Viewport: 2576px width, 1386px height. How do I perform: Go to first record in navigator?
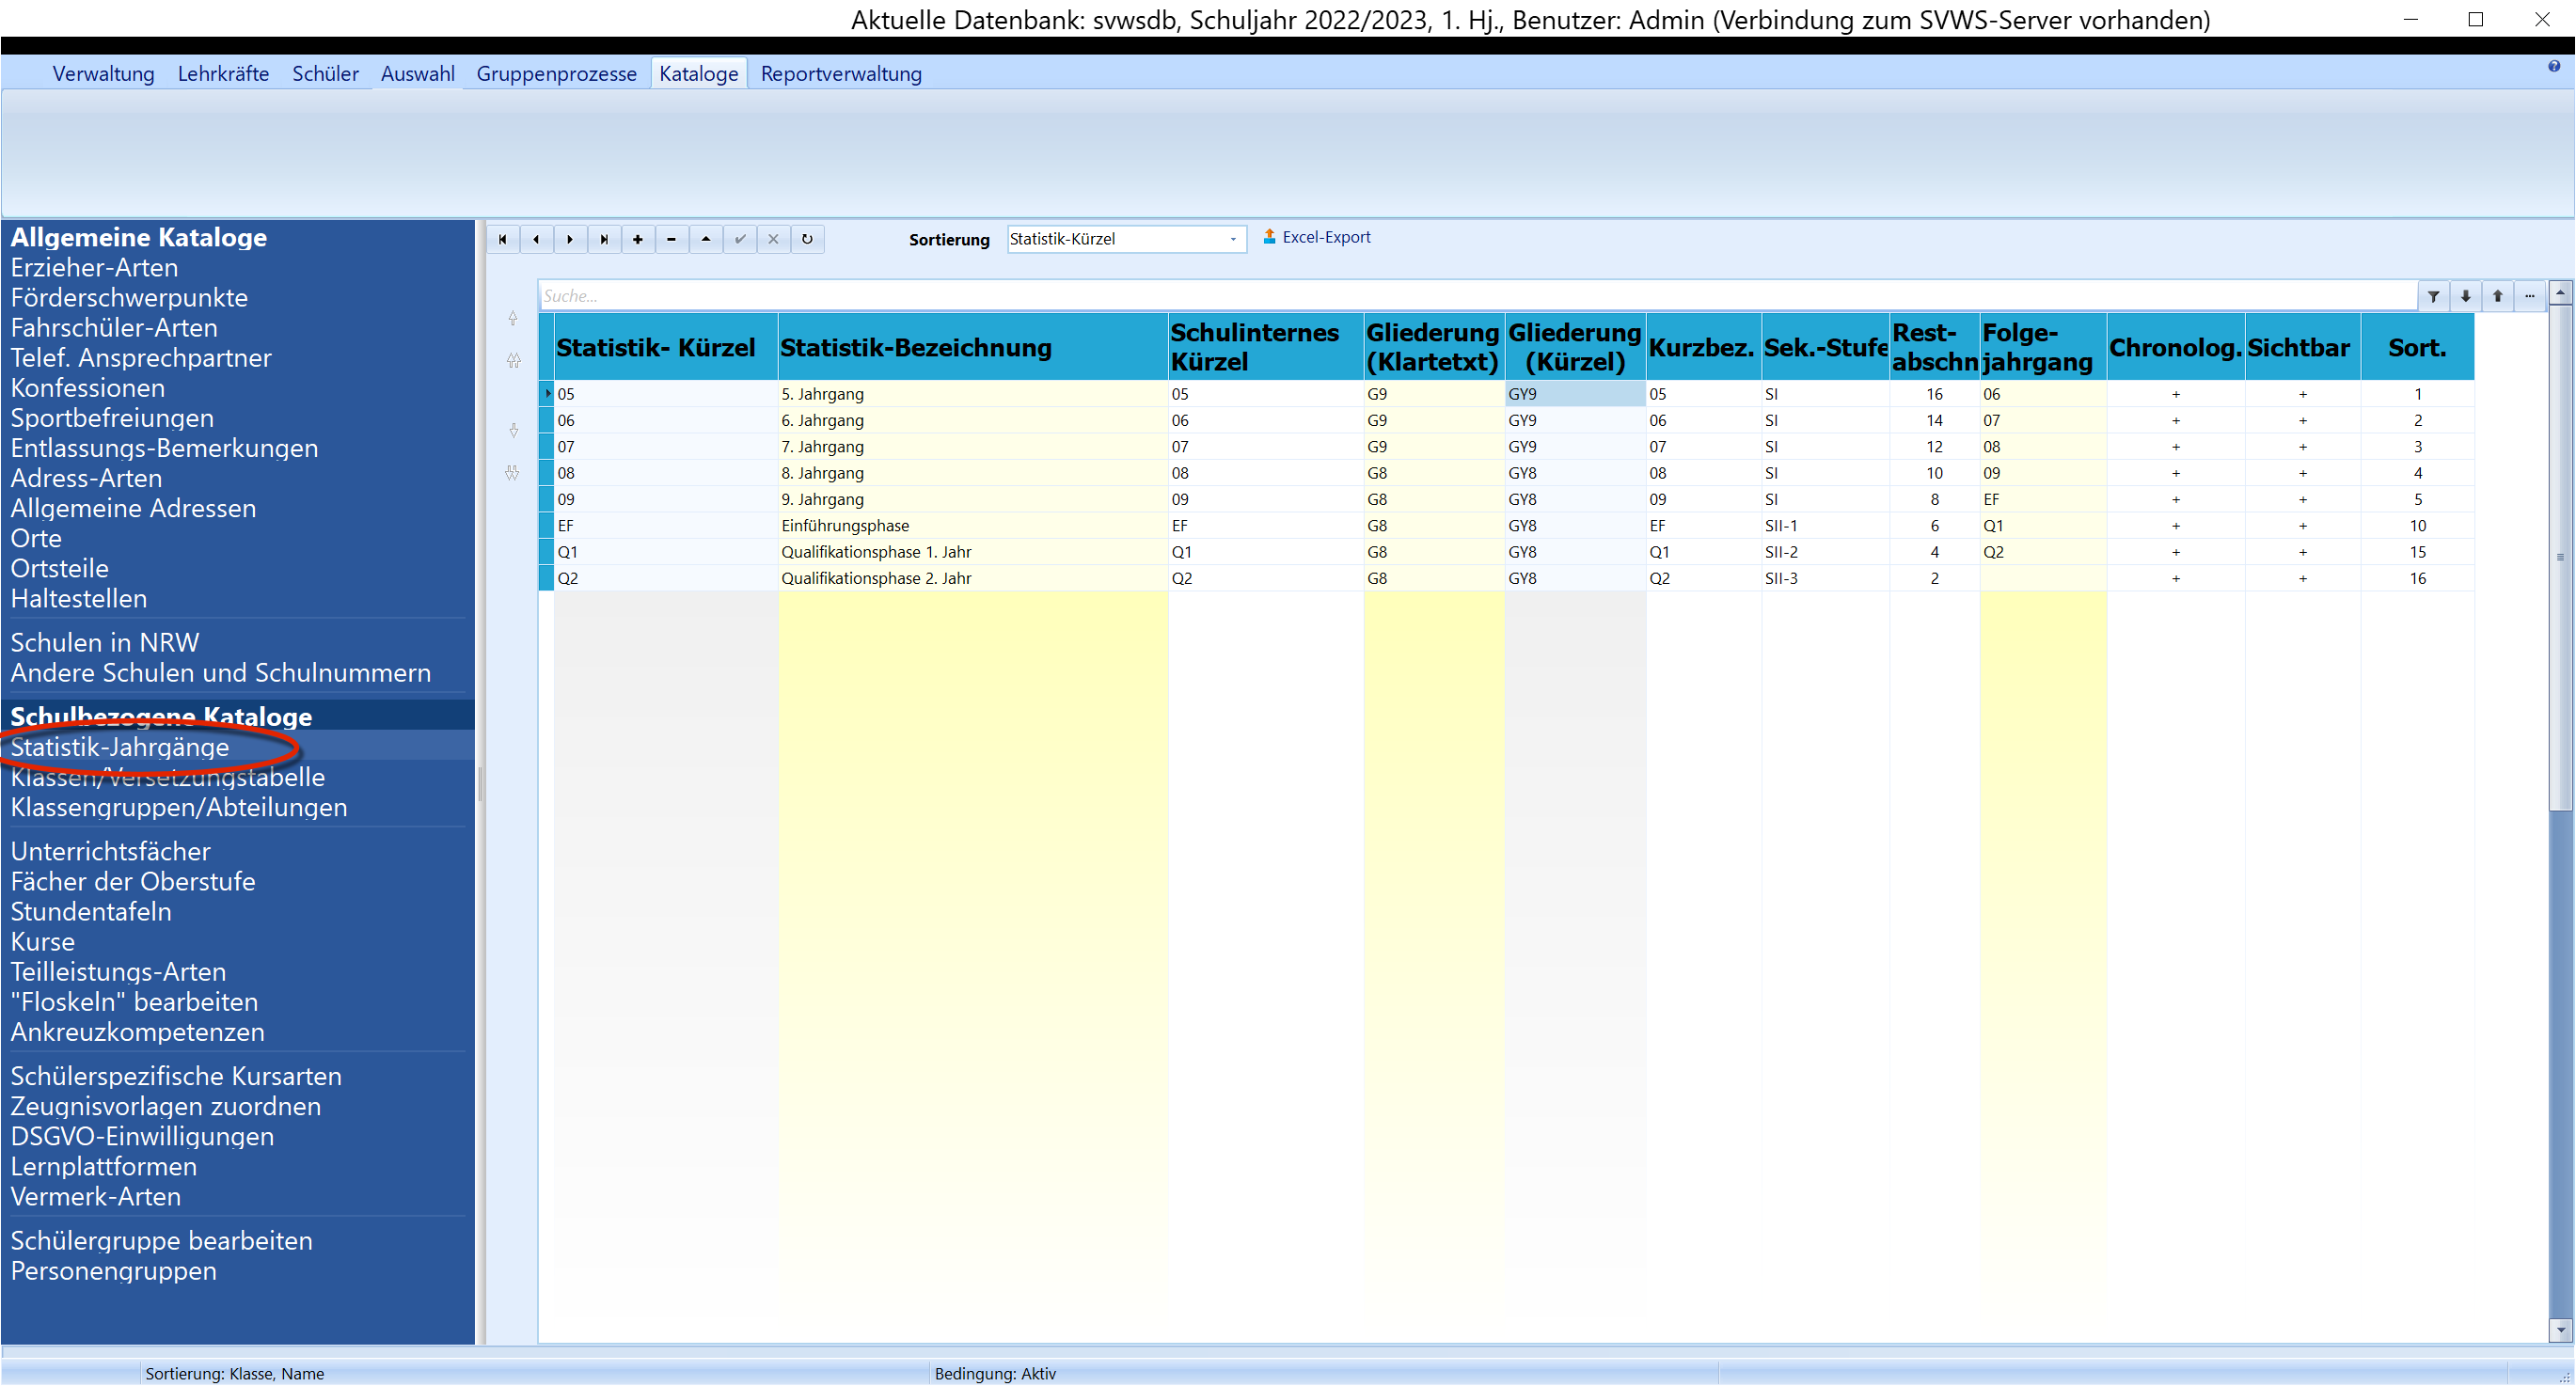point(503,239)
